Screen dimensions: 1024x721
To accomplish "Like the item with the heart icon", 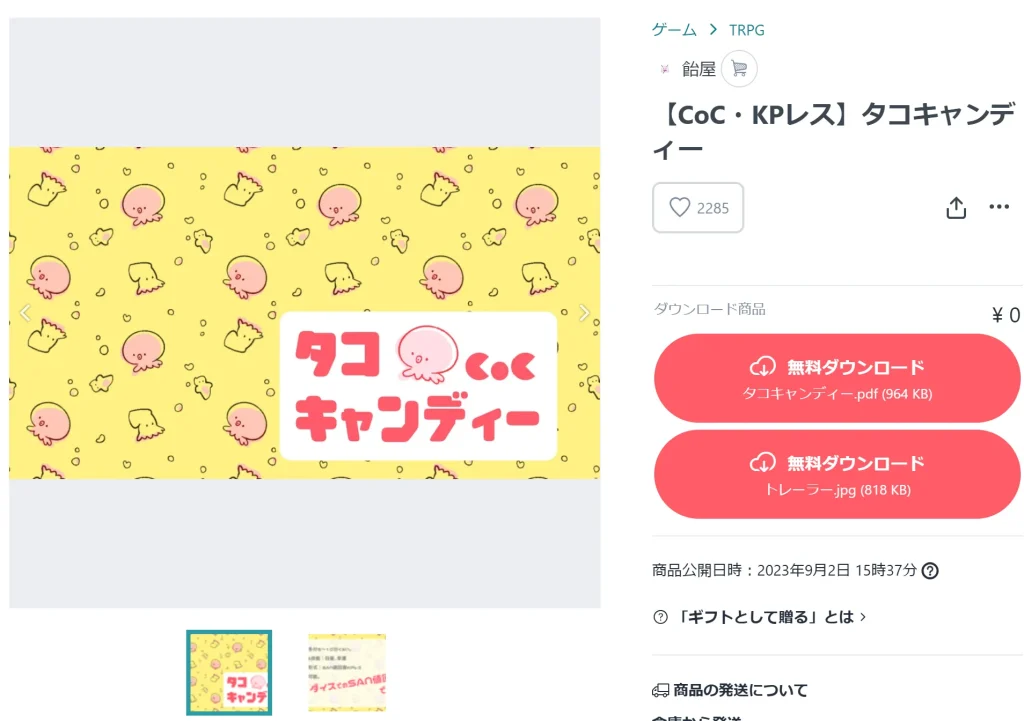I will pos(697,208).
